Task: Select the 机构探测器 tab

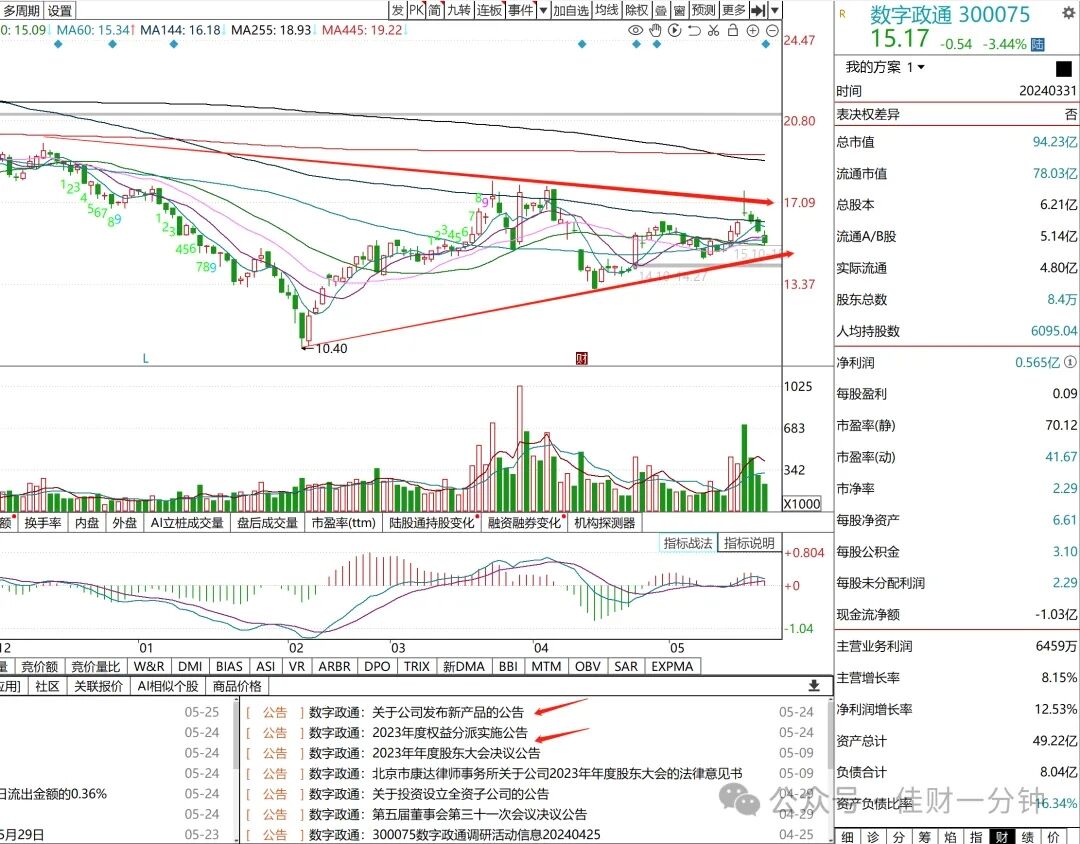Action: coord(605,523)
